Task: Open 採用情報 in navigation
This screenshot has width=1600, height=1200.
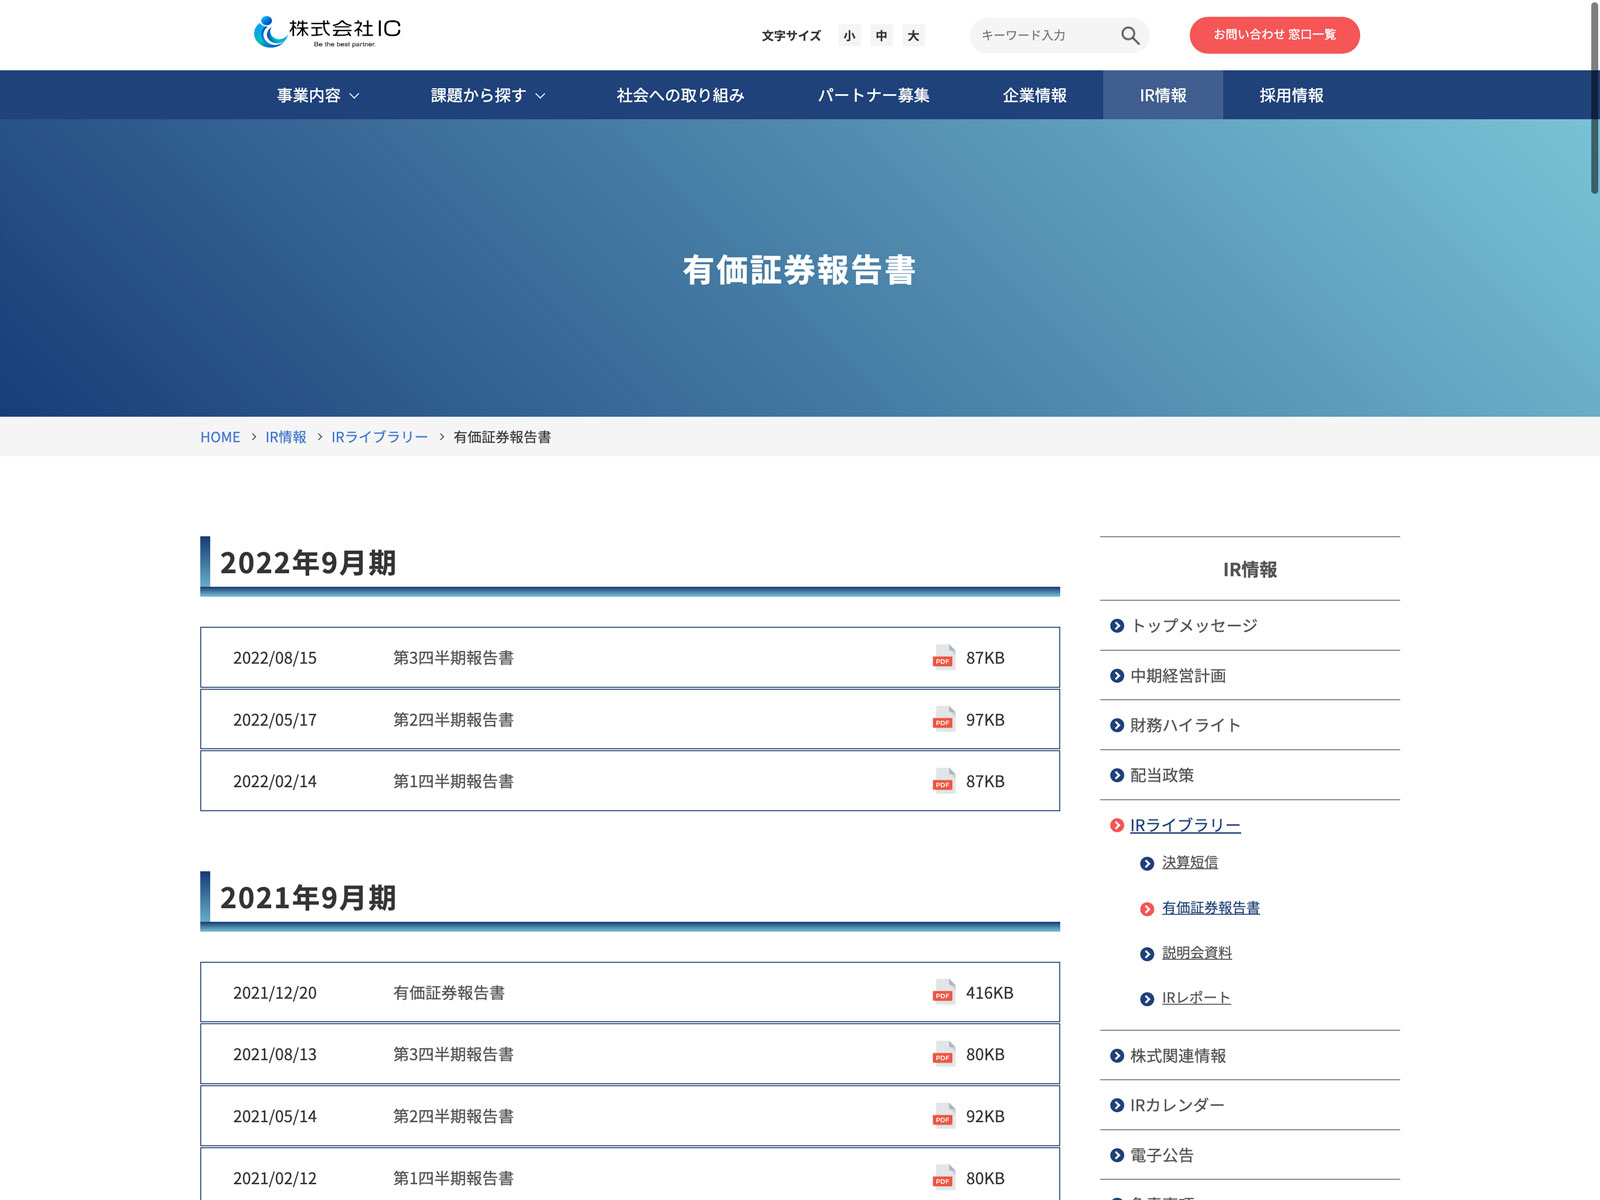Action: [x=1291, y=95]
